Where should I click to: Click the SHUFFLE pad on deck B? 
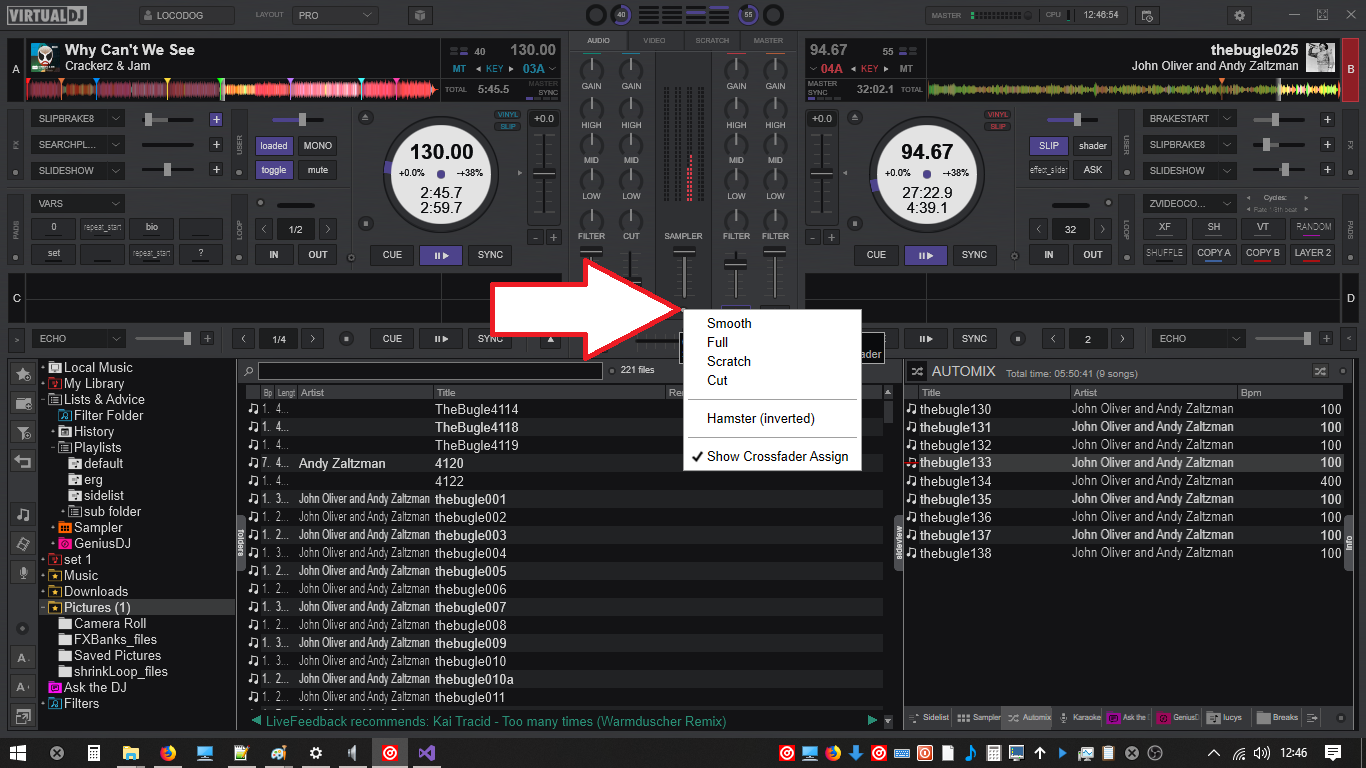pyautogui.click(x=1164, y=254)
